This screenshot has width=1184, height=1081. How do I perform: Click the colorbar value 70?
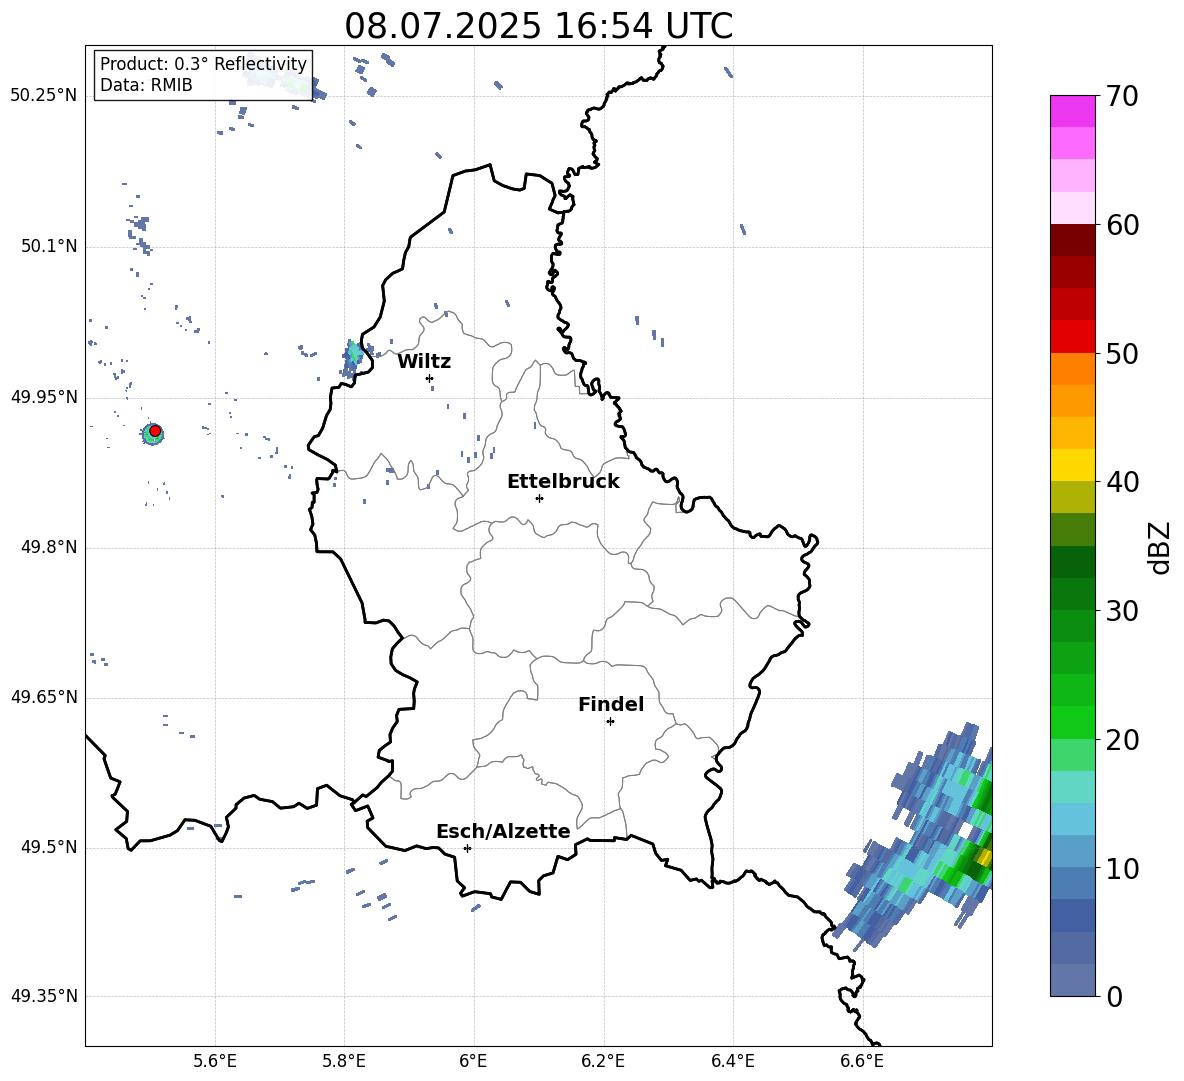coord(1122,96)
